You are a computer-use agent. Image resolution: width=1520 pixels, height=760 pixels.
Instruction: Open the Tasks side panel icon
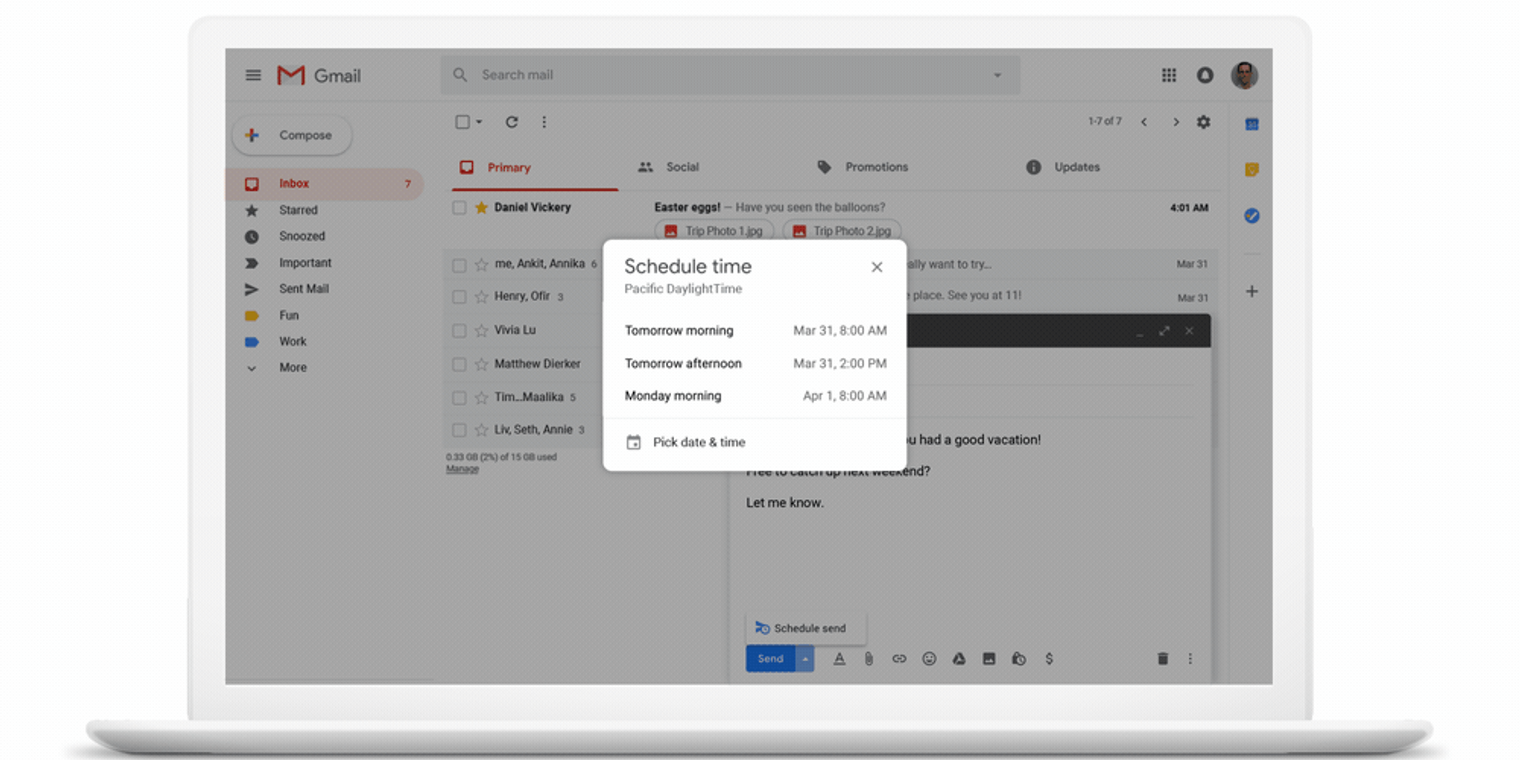[1251, 215]
